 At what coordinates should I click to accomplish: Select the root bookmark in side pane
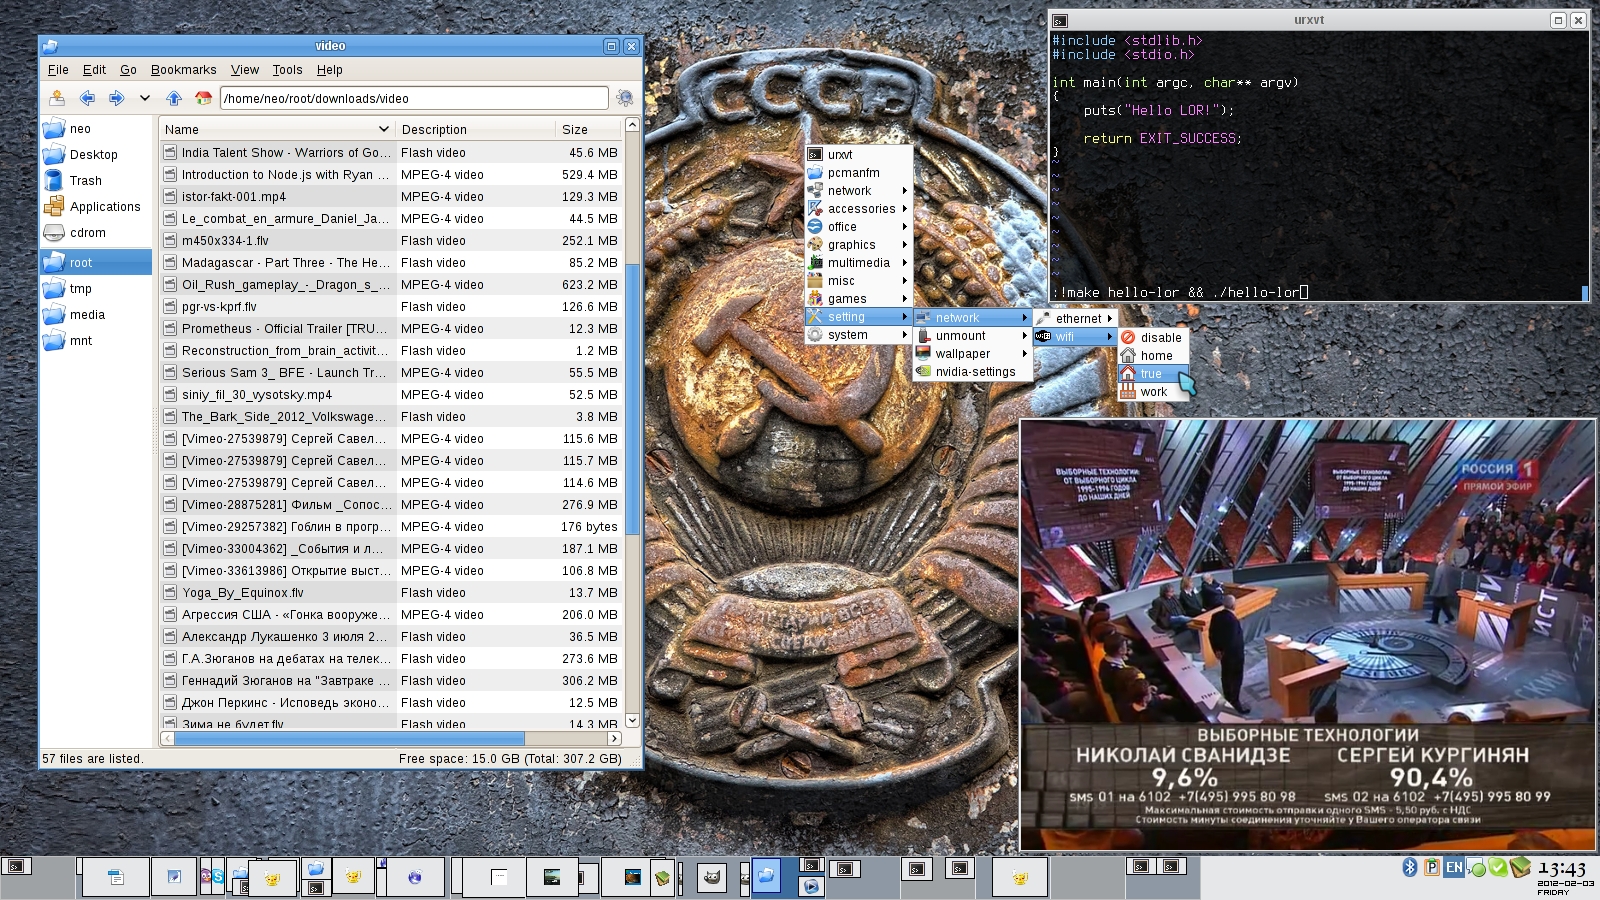pyautogui.click(x=96, y=263)
